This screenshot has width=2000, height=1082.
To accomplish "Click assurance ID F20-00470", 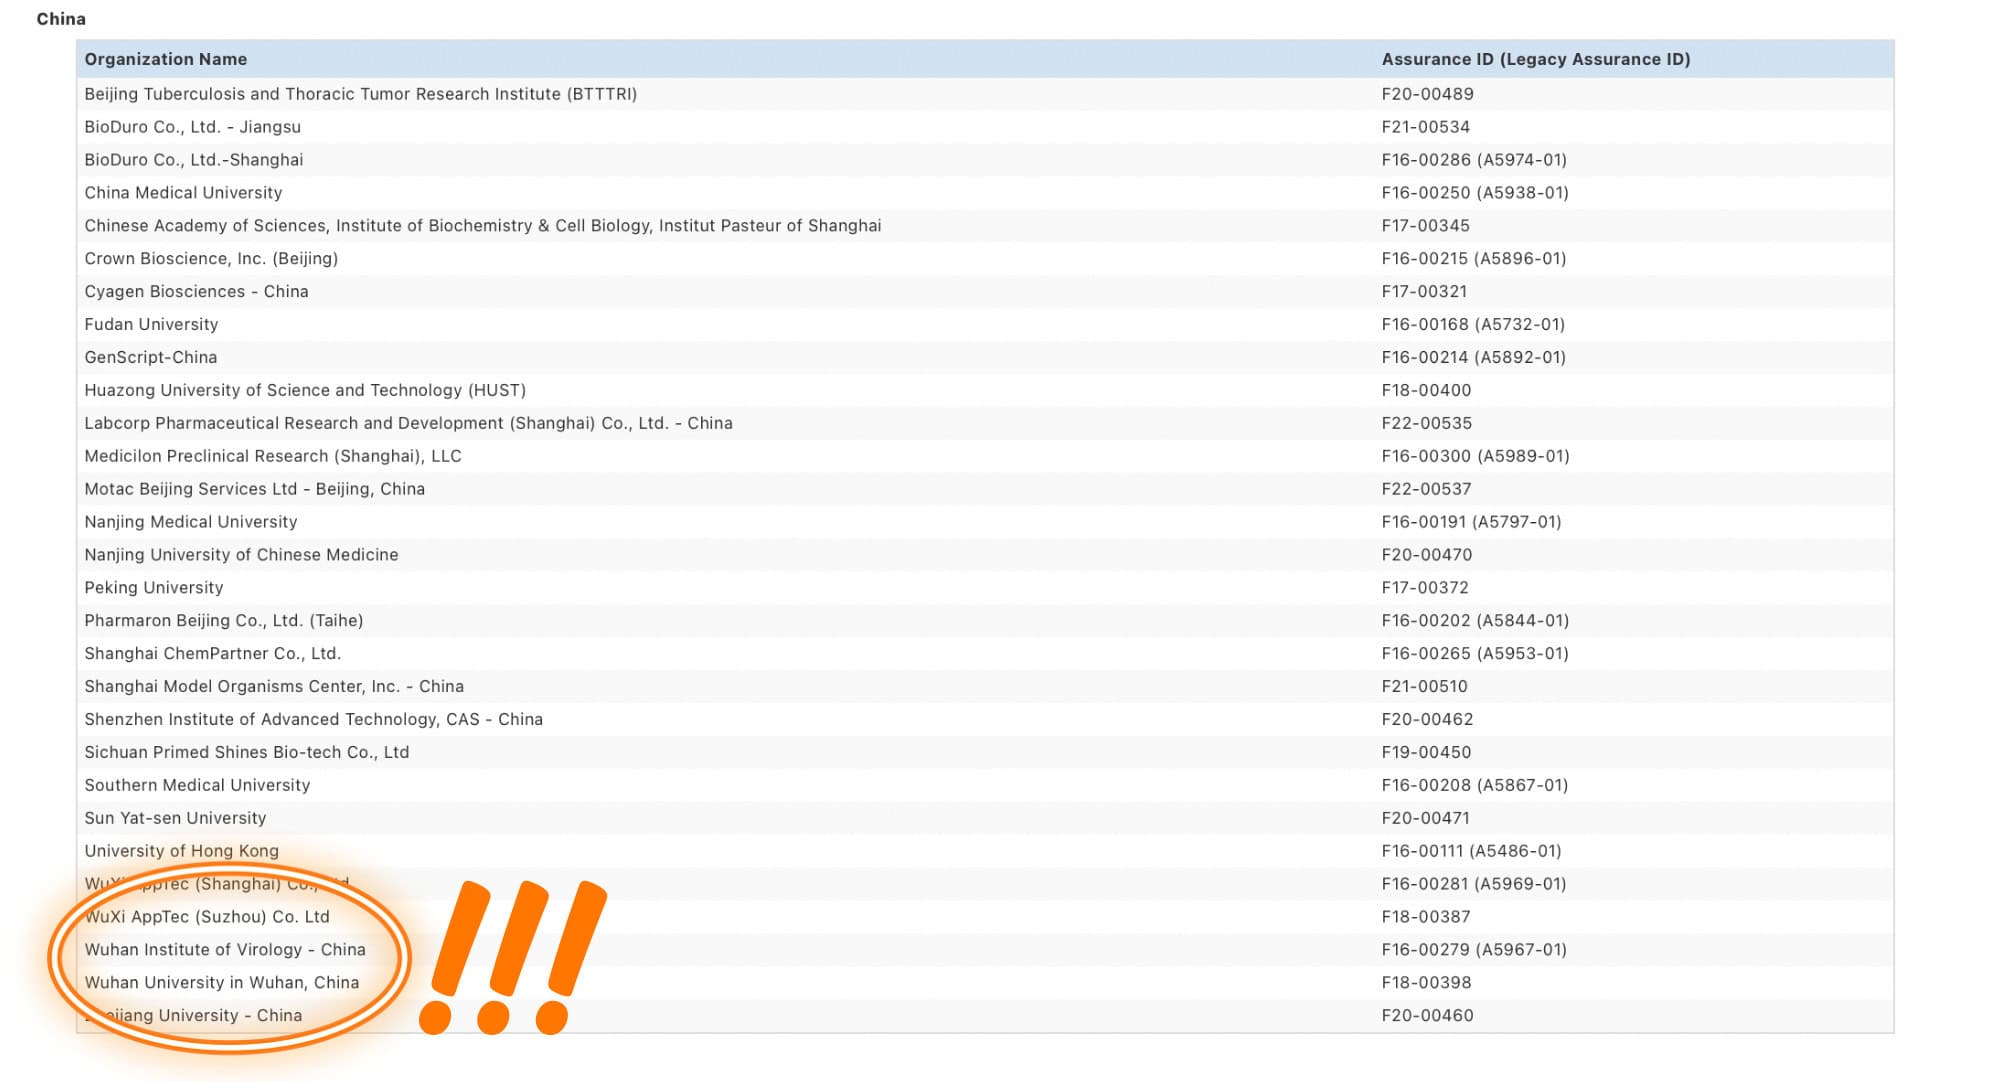I will (x=1427, y=556).
